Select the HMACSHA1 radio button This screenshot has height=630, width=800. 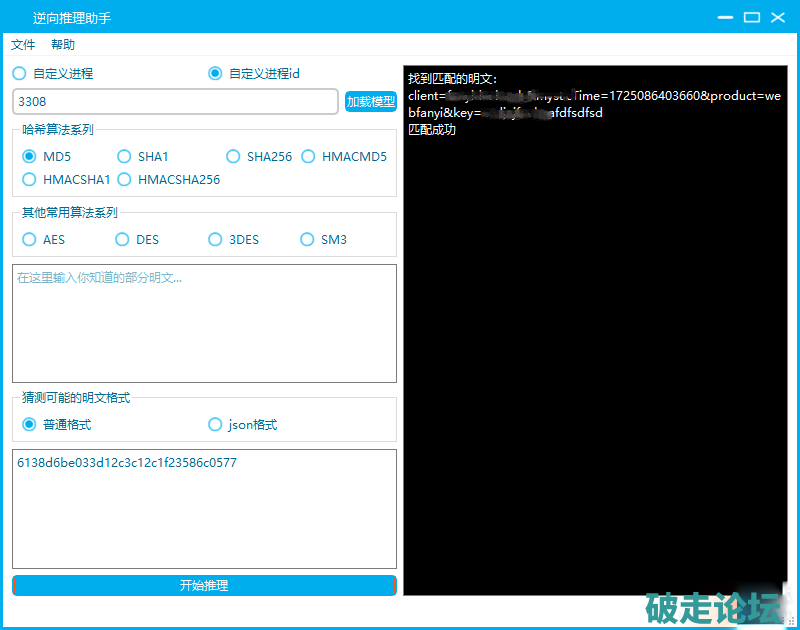click(30, 180)
